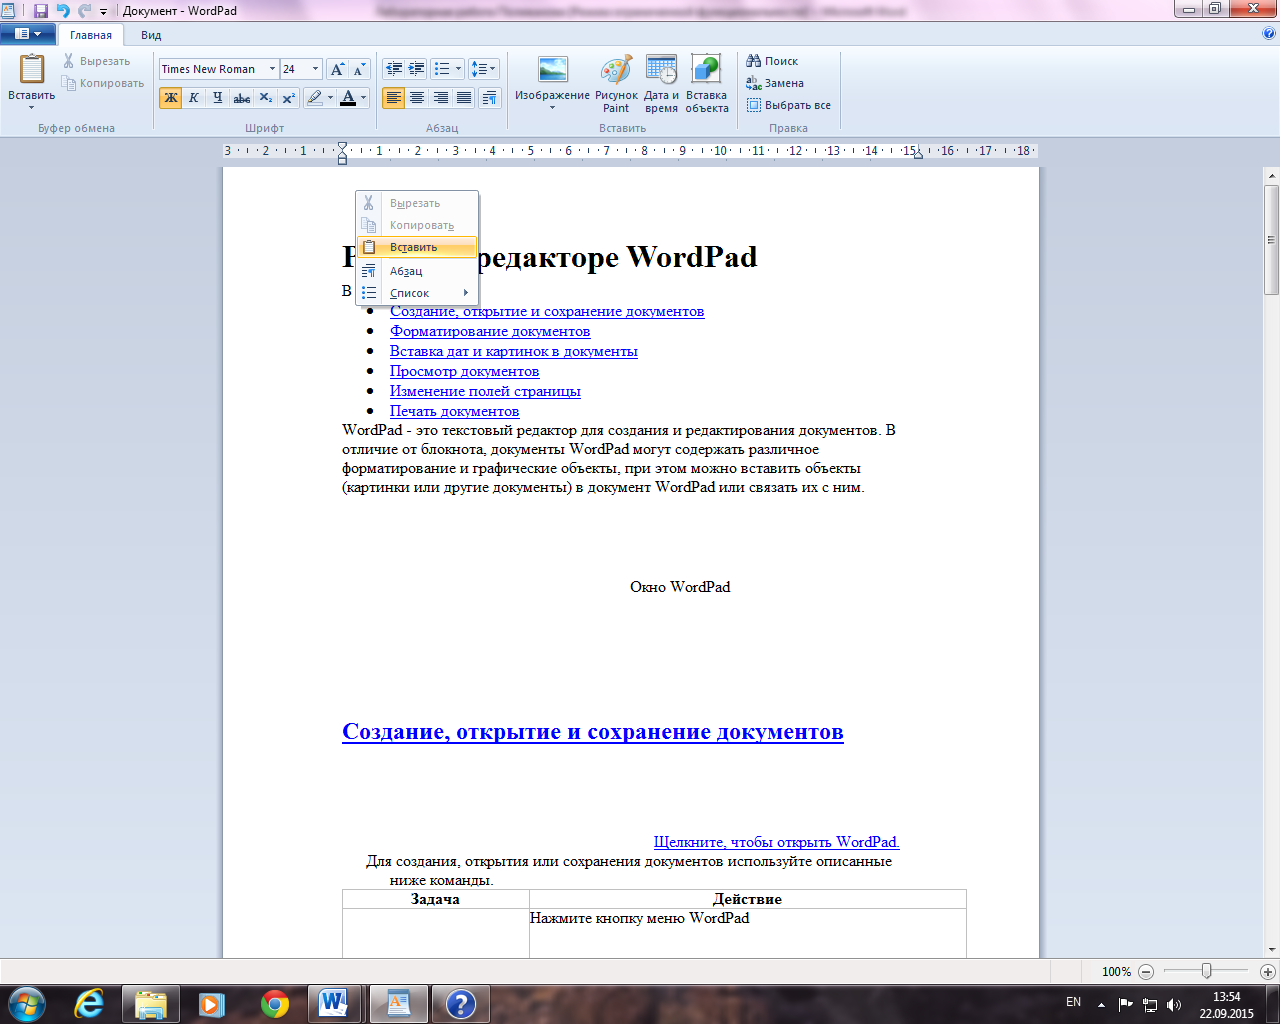Click the Поиск binoculars button
Image resolution: width=1280 pixels, height=1024 pixels.
772,61
